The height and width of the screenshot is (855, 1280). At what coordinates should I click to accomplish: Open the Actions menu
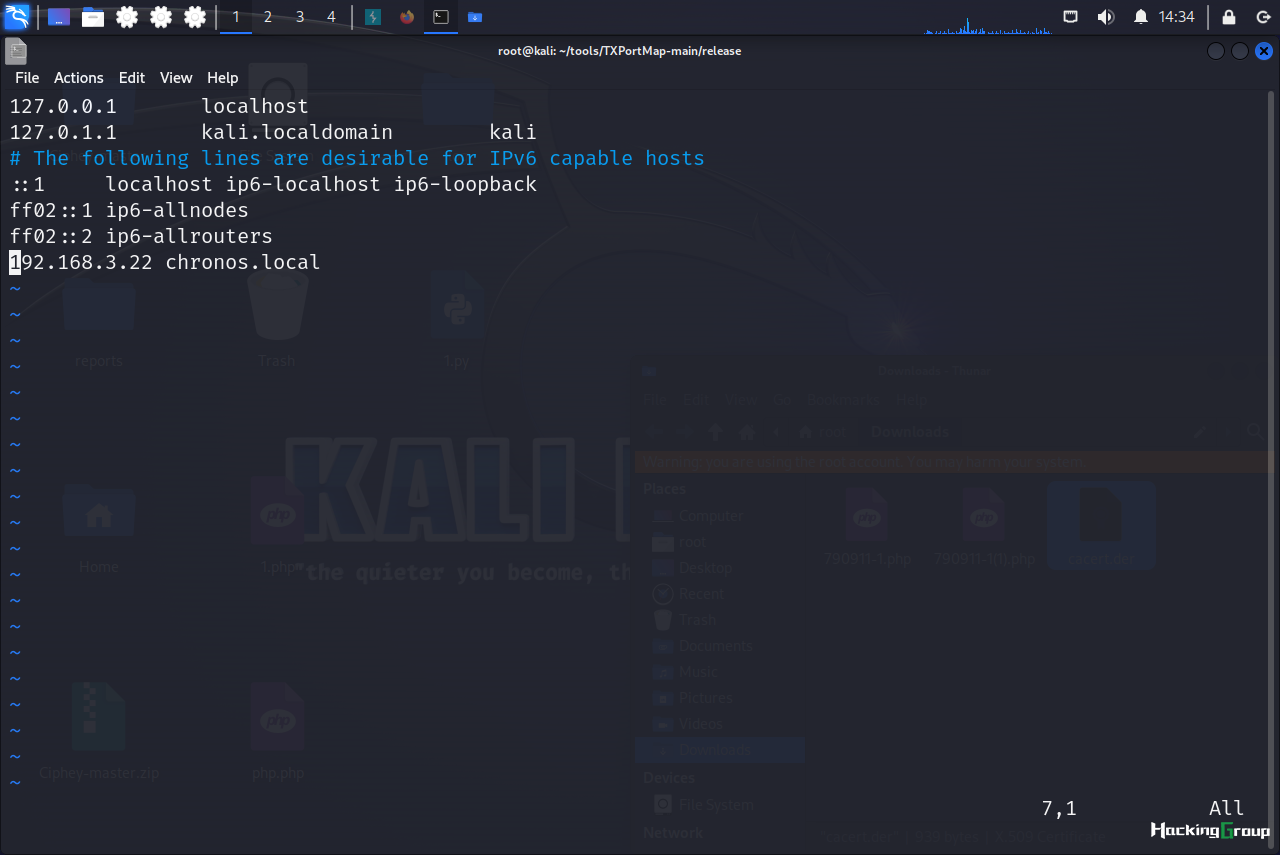(x=79, y=77)
